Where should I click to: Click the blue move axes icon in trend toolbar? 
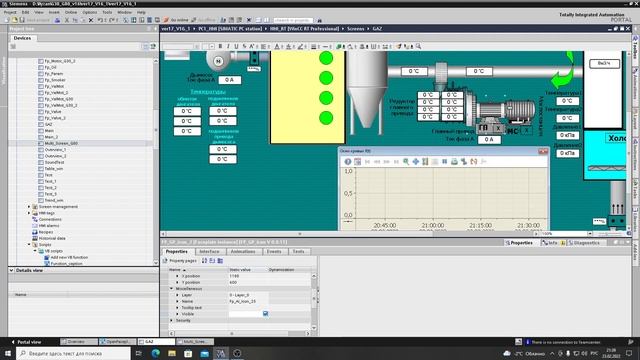(416, 162)
